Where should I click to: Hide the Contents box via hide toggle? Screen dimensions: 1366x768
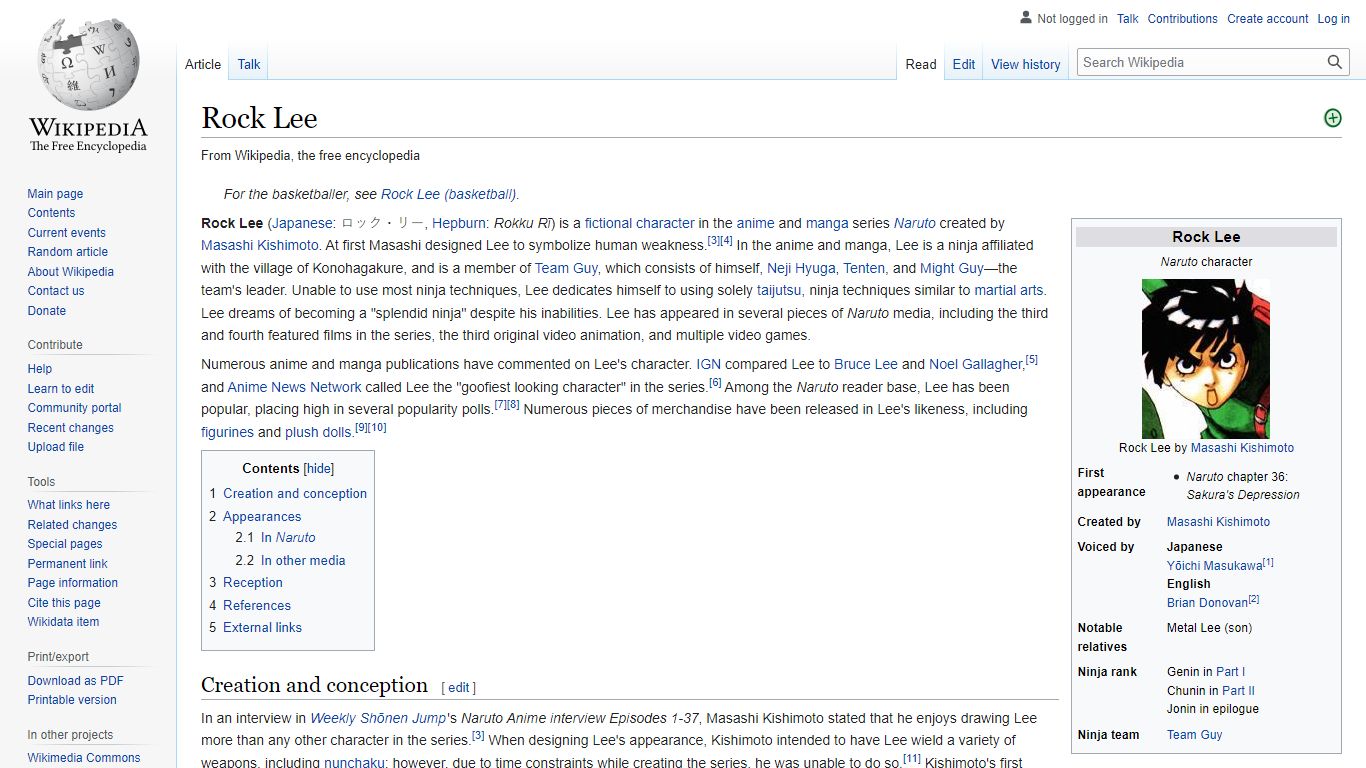pos(319,468)
